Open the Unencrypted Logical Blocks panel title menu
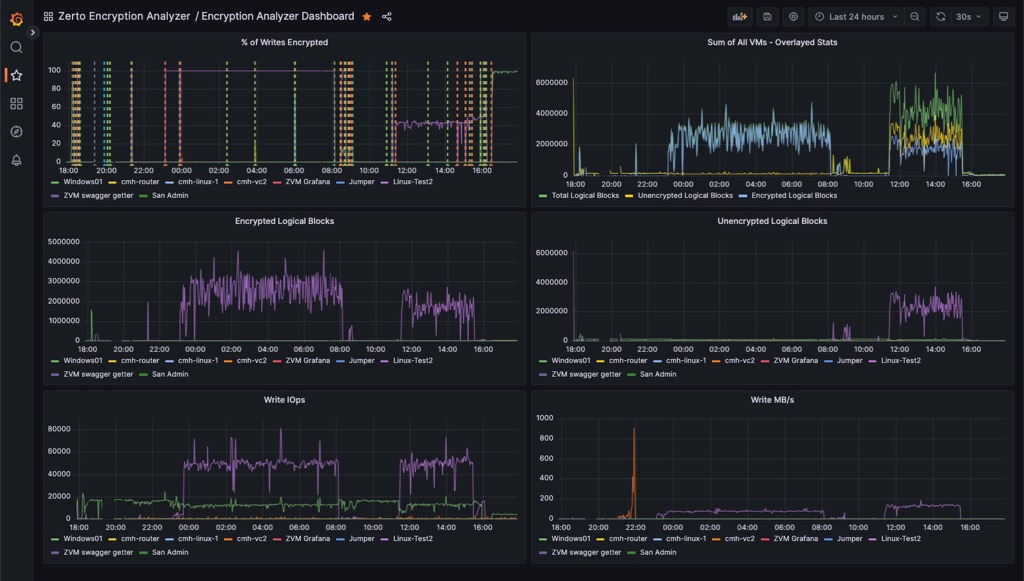 772,221
